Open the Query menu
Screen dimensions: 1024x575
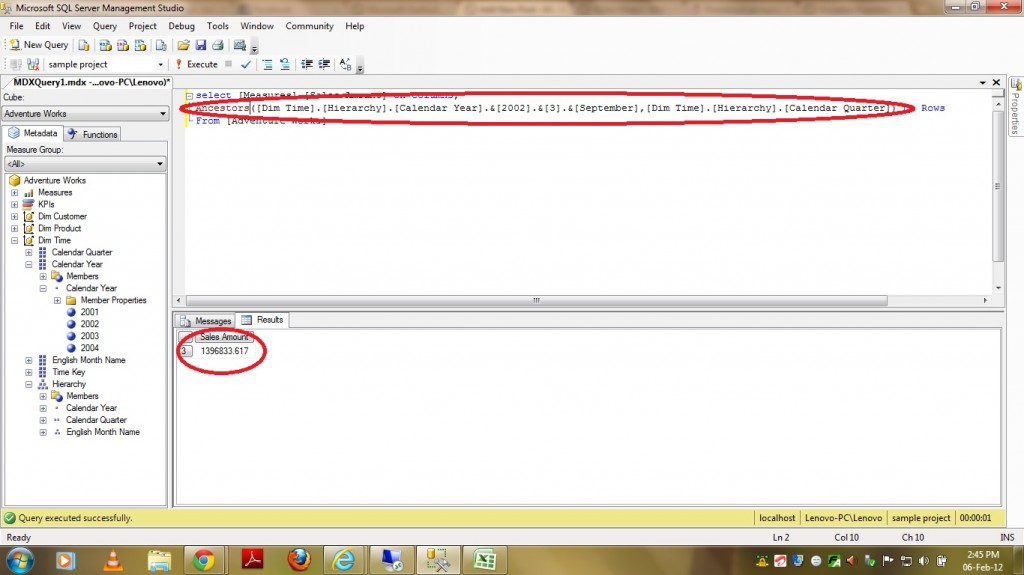click(x=104, y=26)
